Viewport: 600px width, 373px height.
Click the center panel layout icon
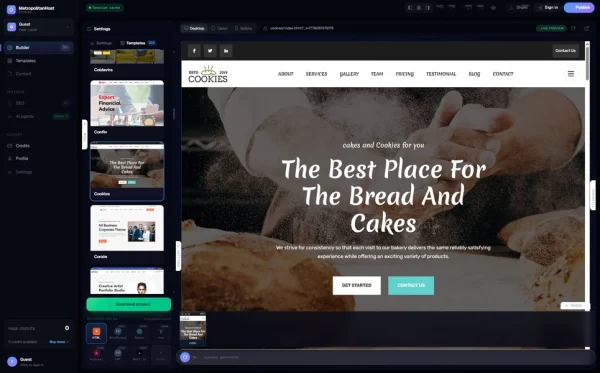point(419,8)
